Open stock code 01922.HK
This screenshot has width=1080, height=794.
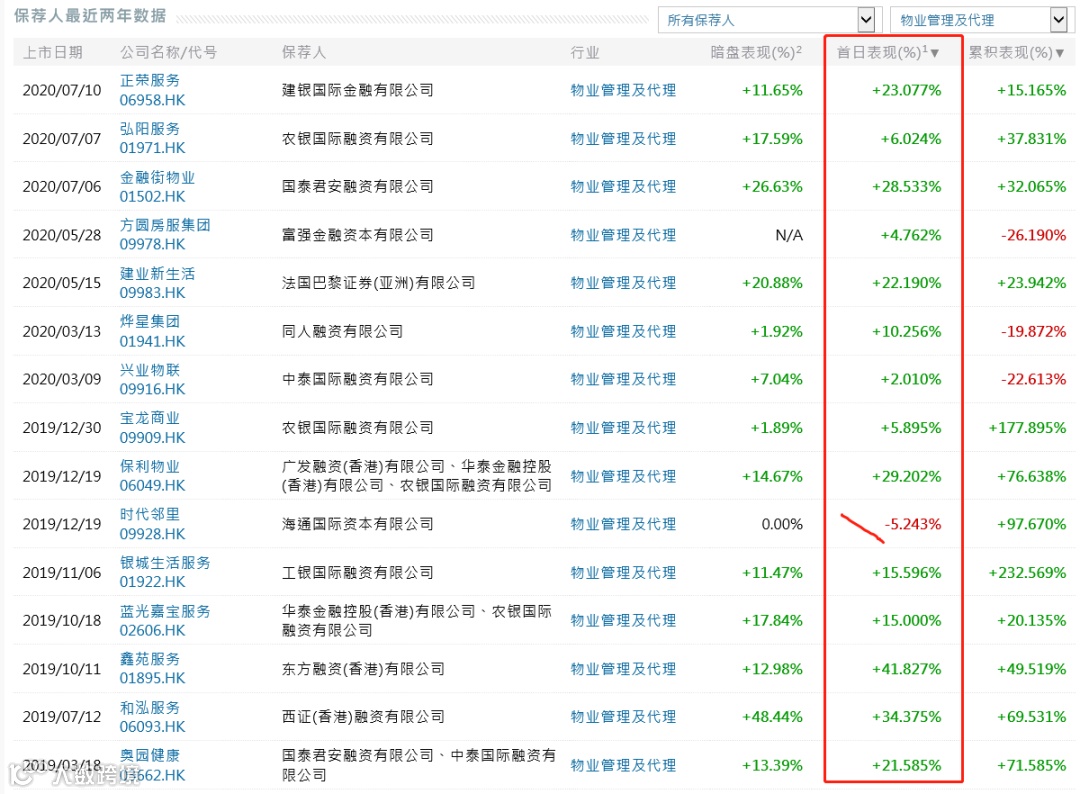[x=152, y=582]
